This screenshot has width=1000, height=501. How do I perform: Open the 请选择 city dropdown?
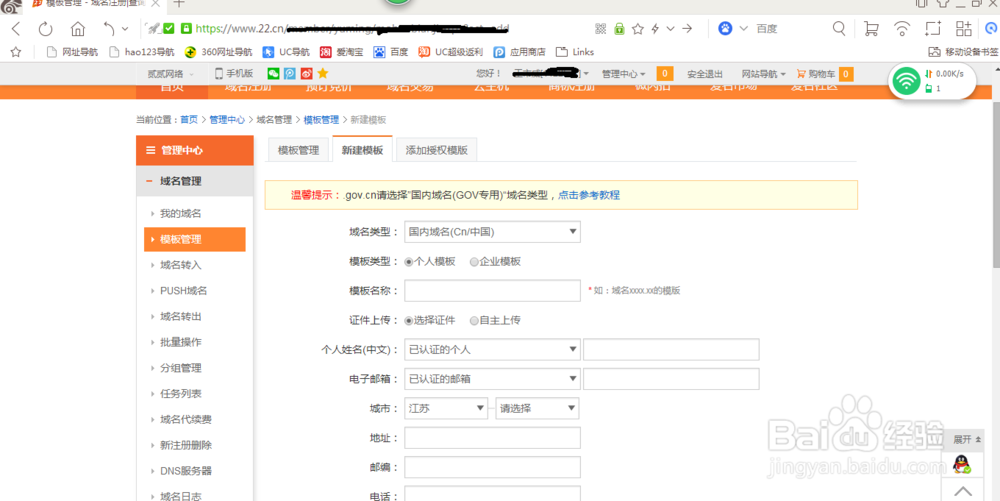tap(537, 408)
